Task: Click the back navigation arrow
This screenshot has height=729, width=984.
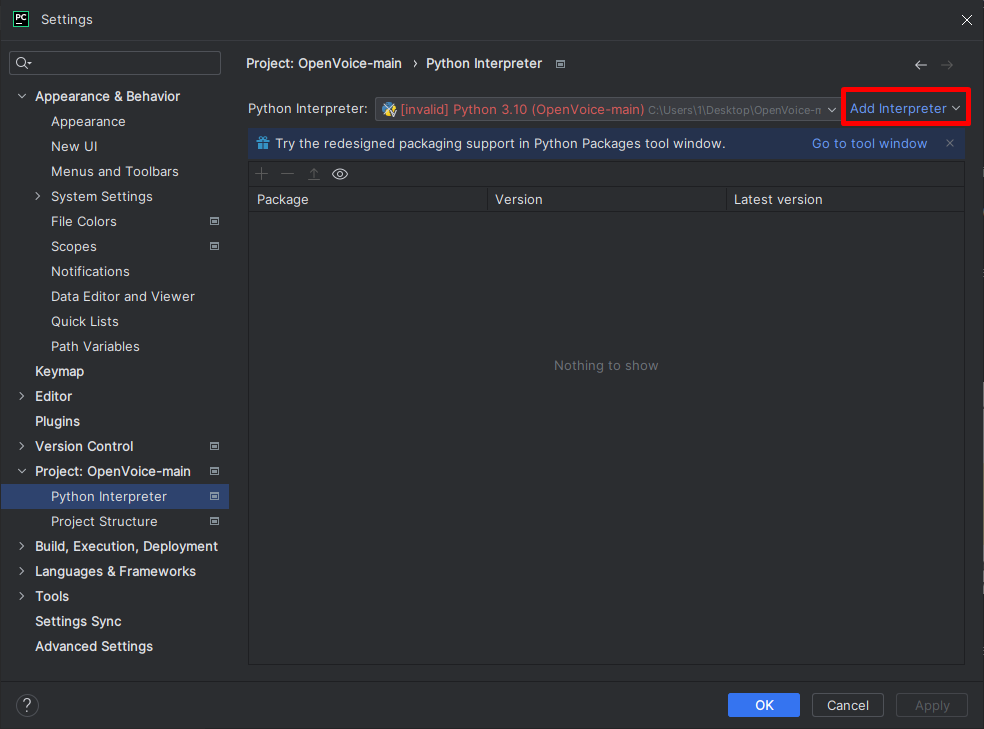Action: pyautogui.click(x=921, y=65)
